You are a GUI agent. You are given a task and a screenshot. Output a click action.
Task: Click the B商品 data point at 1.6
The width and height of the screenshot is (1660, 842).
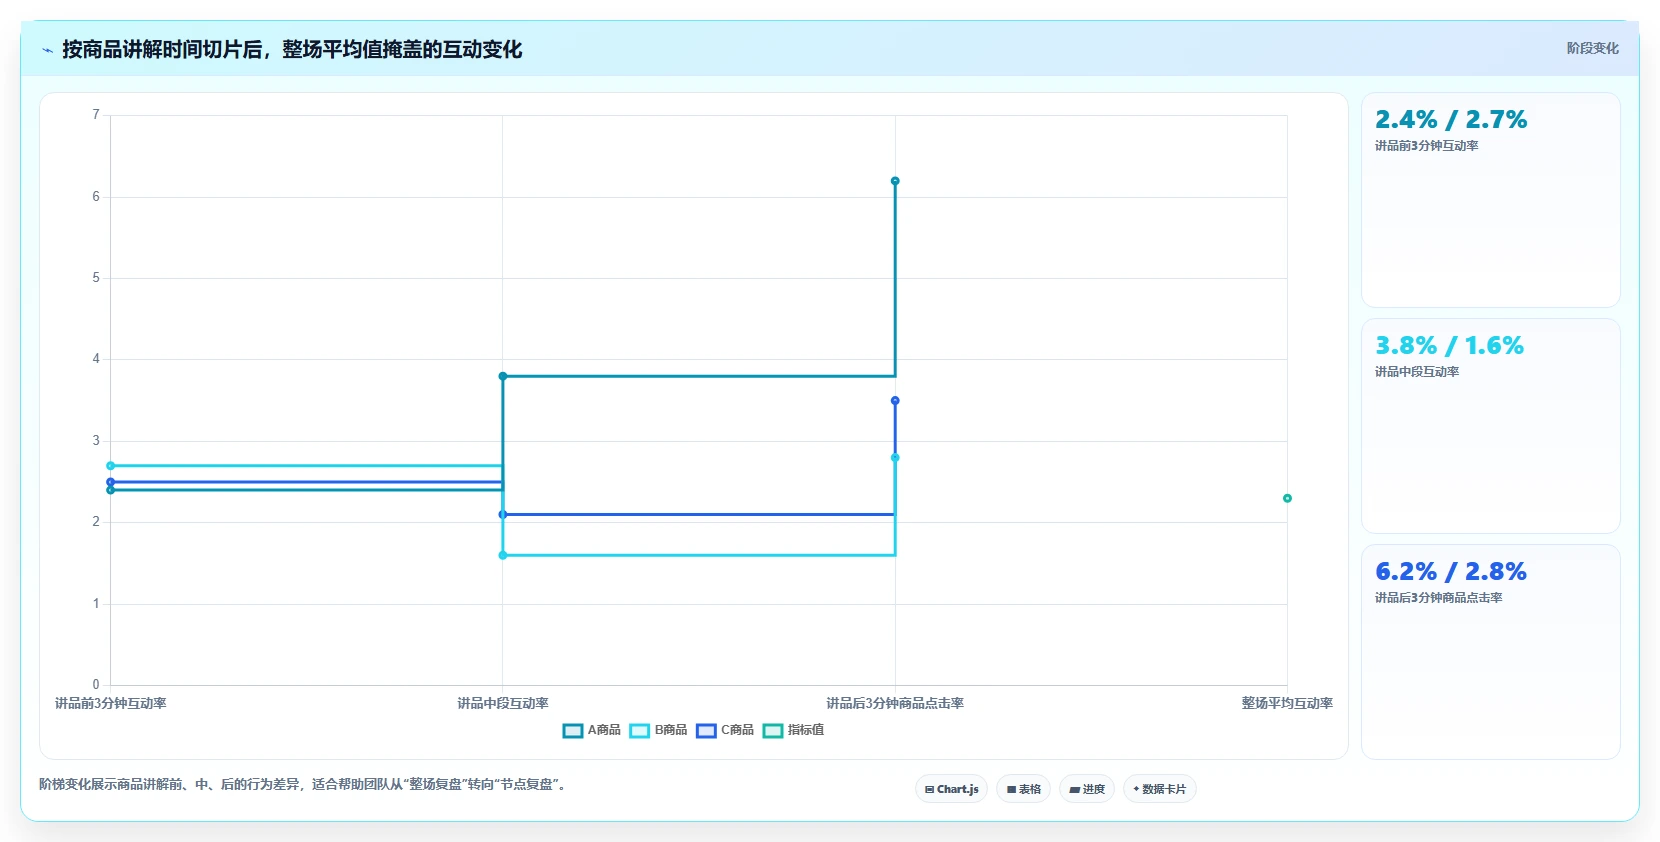[503, 555]
